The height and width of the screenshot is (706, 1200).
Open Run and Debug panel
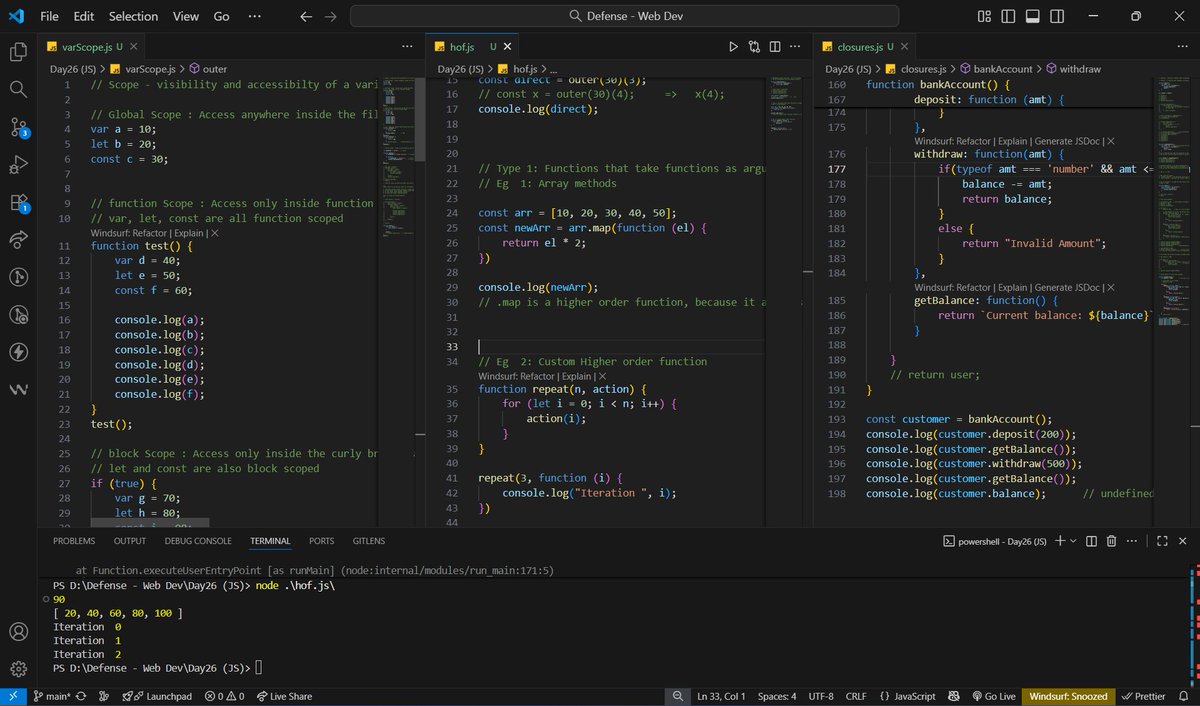18,164
